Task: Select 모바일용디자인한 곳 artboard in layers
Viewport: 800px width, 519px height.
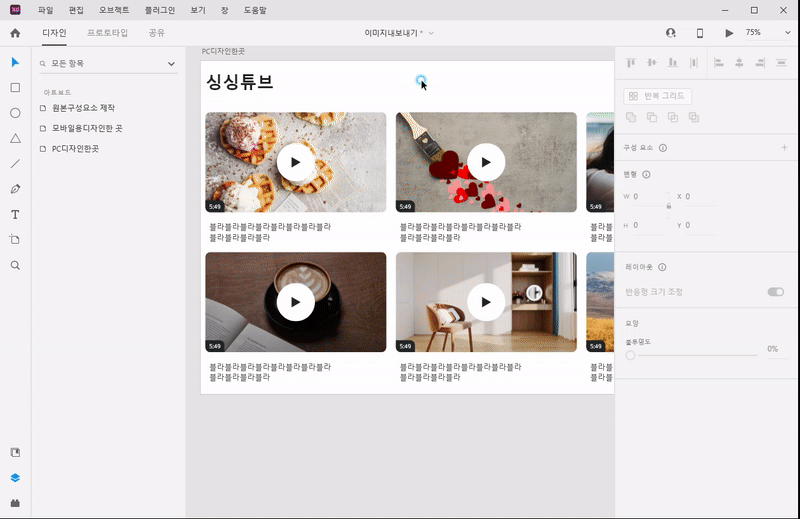Action: (x=87, y=129)
